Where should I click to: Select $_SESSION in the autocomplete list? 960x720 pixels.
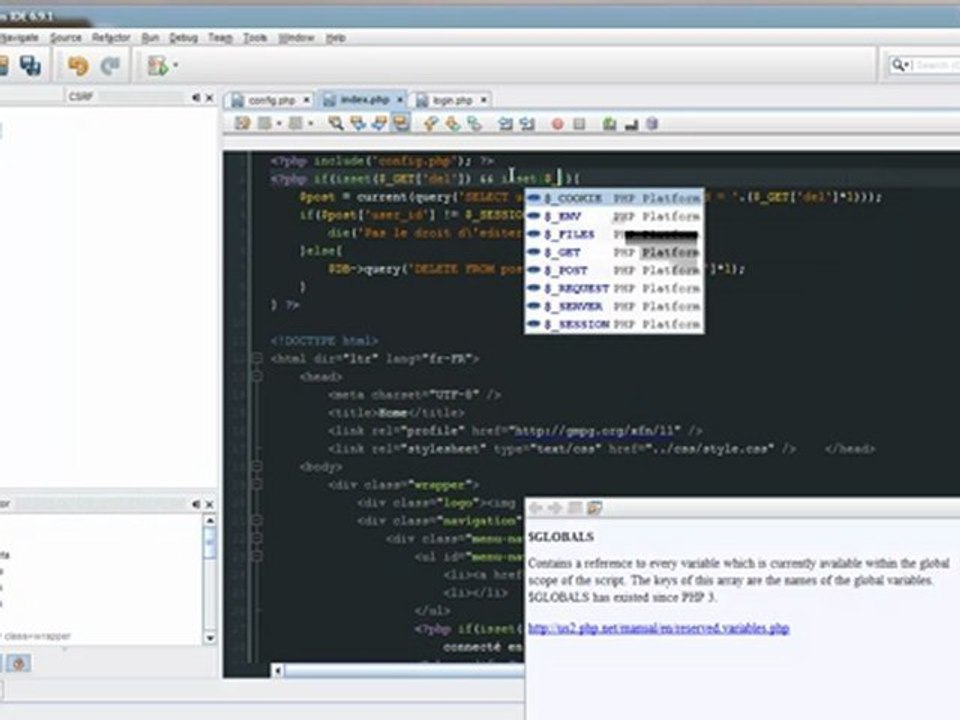pos(614,324)
